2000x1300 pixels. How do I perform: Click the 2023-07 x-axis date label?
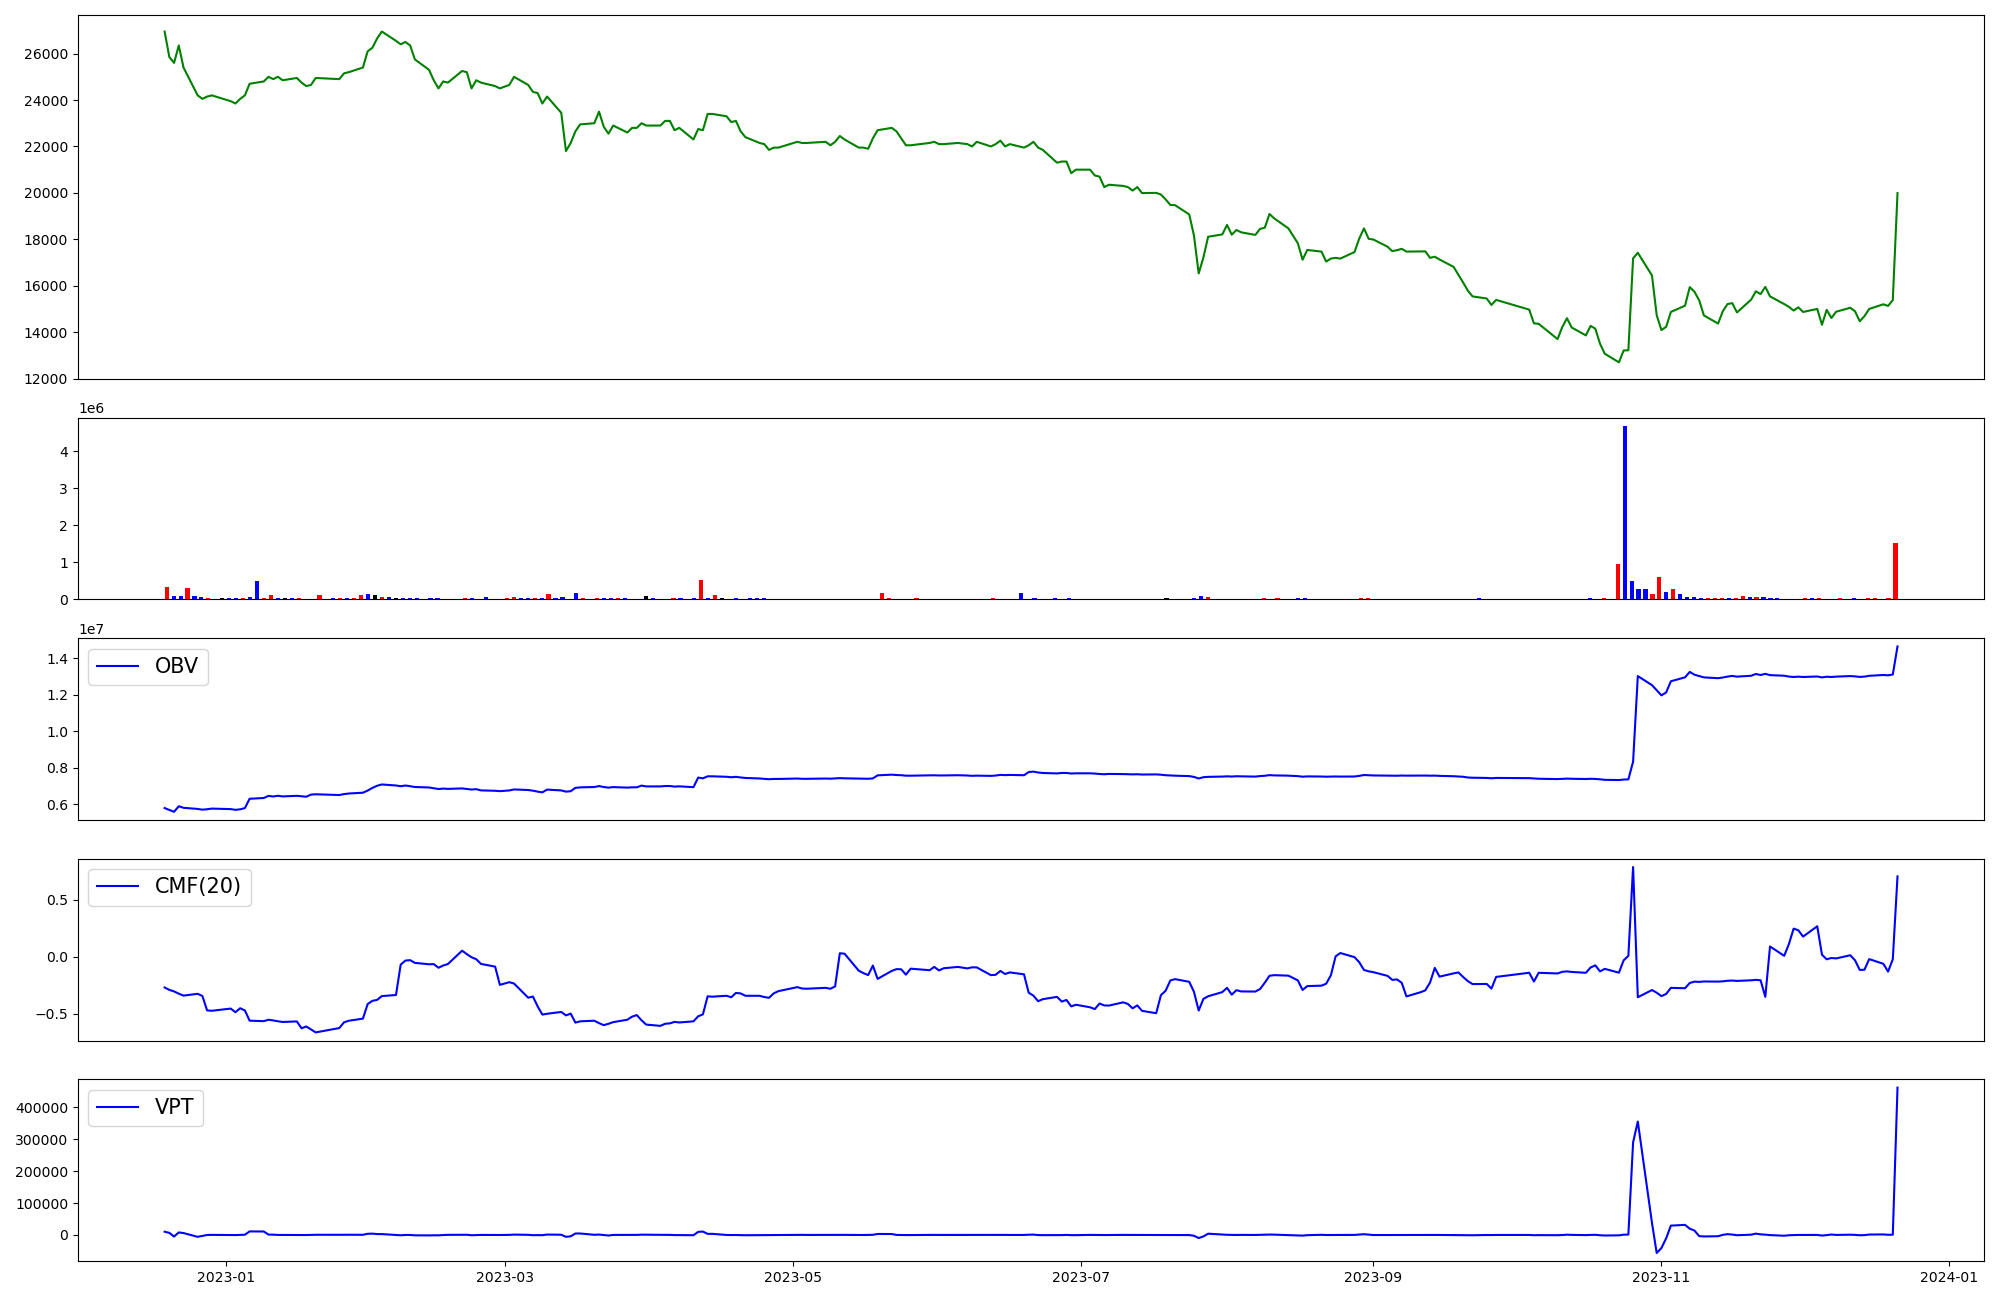1081,1277
